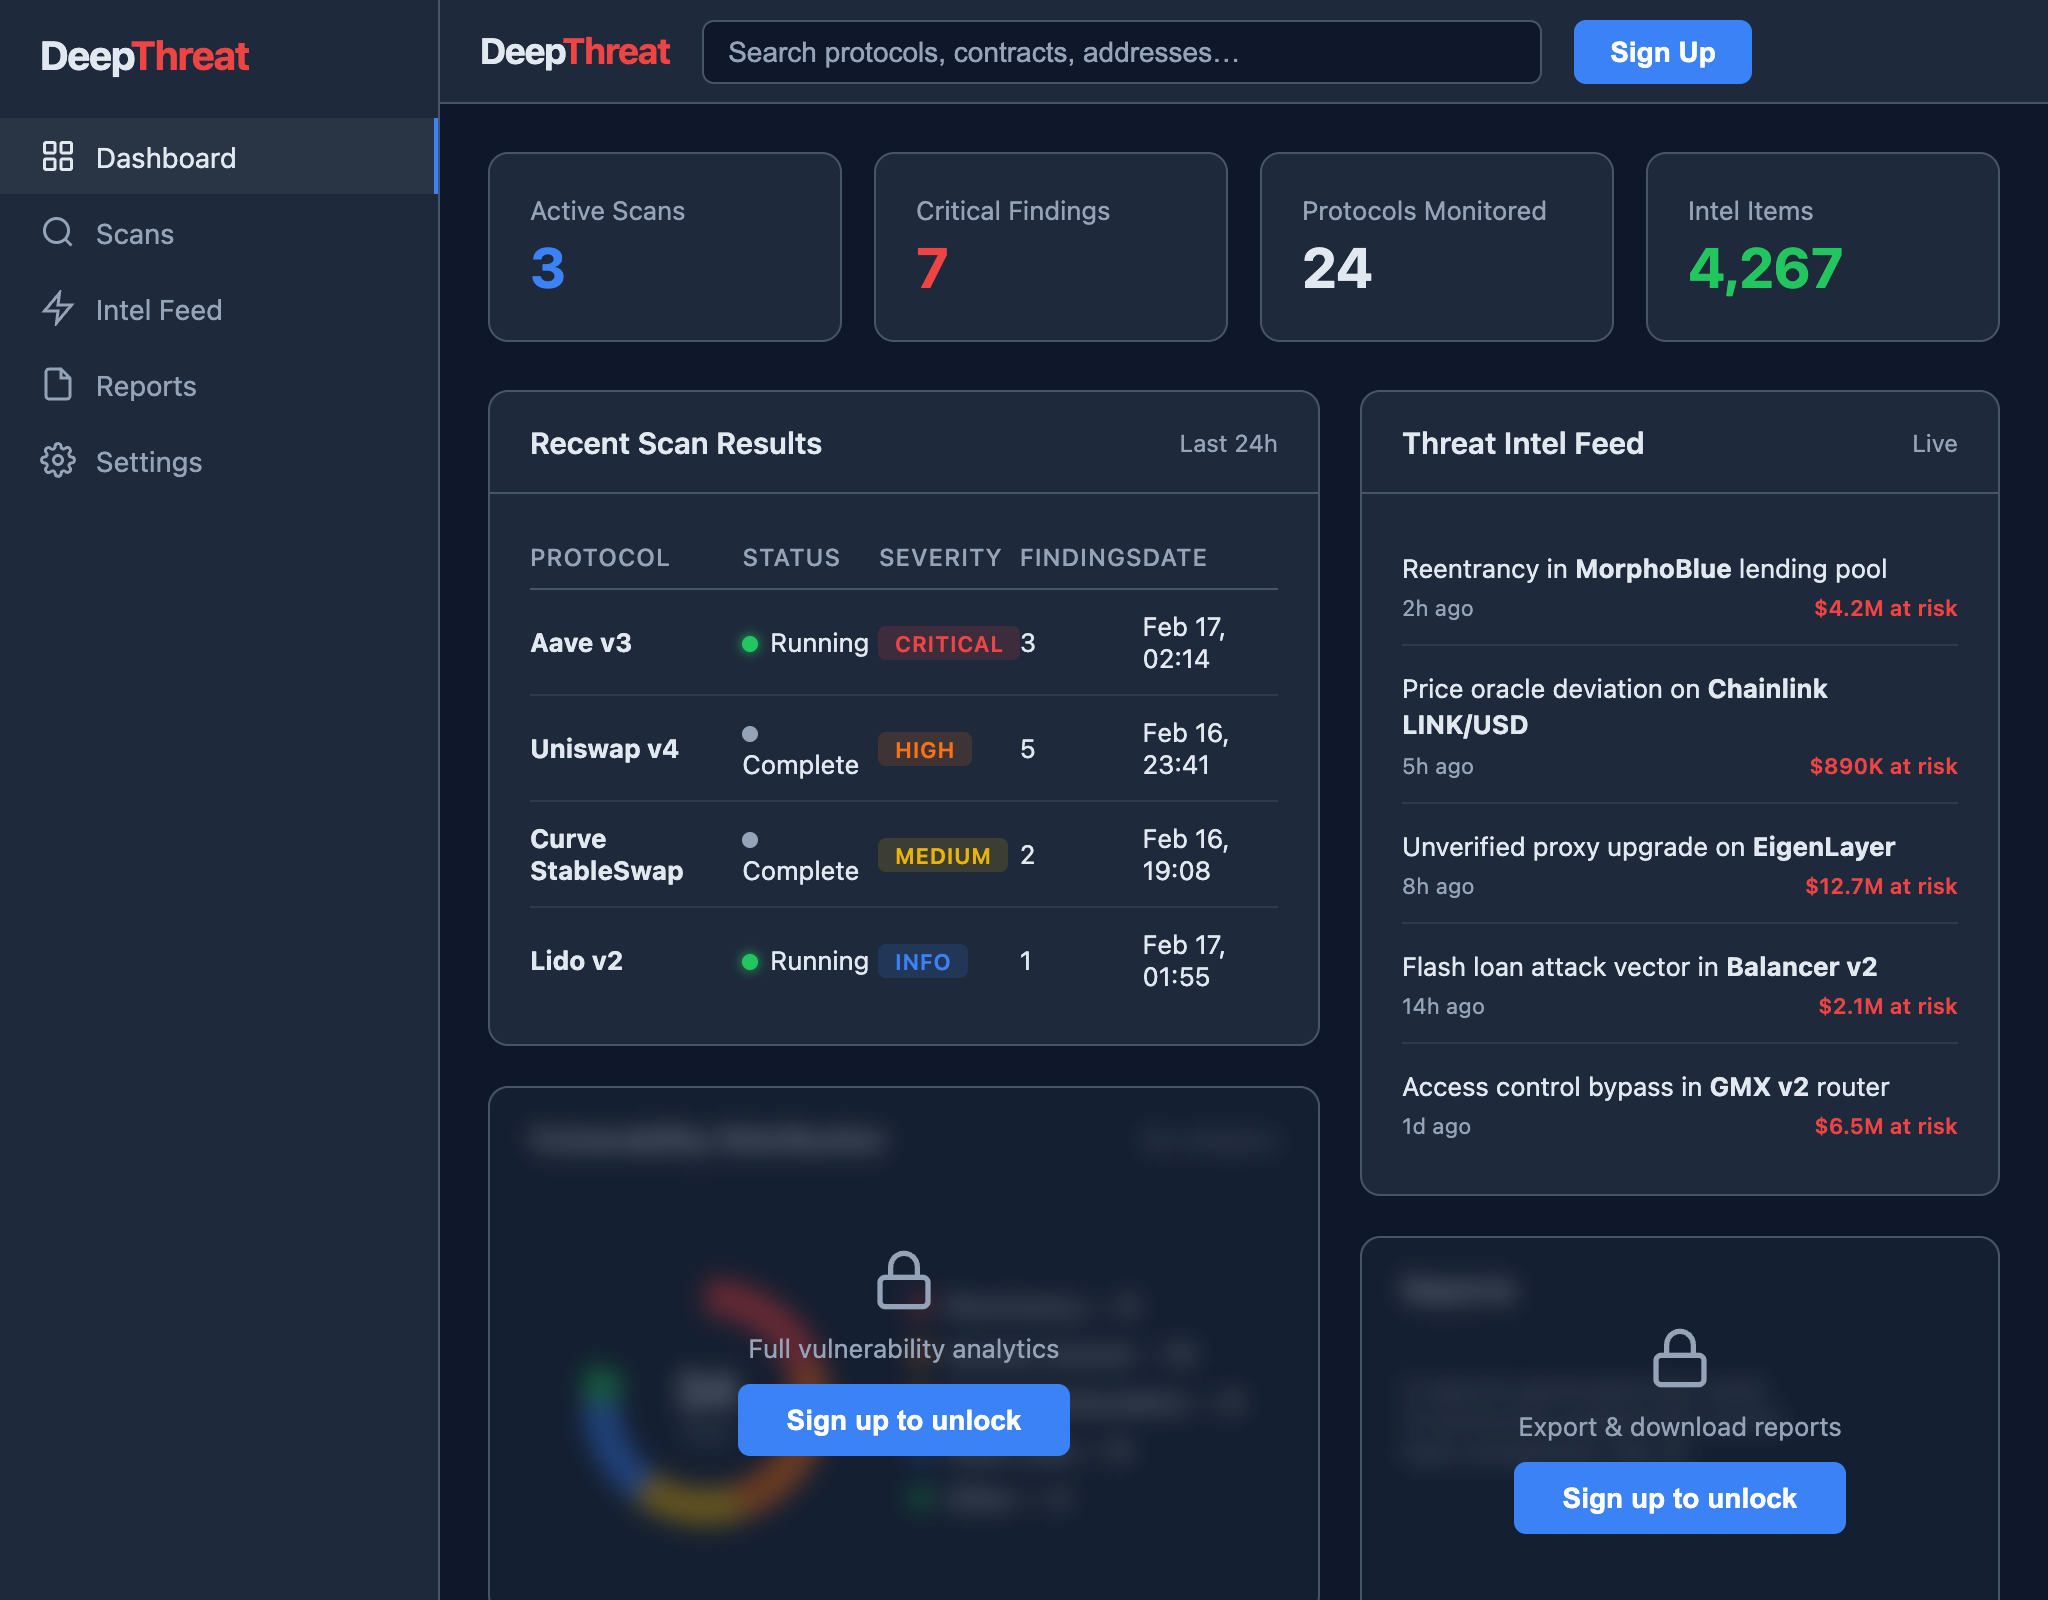The width and height of the screenshot is (2048, 1600).
Task: Click the Settings gear icon
Action: (58, 461)
